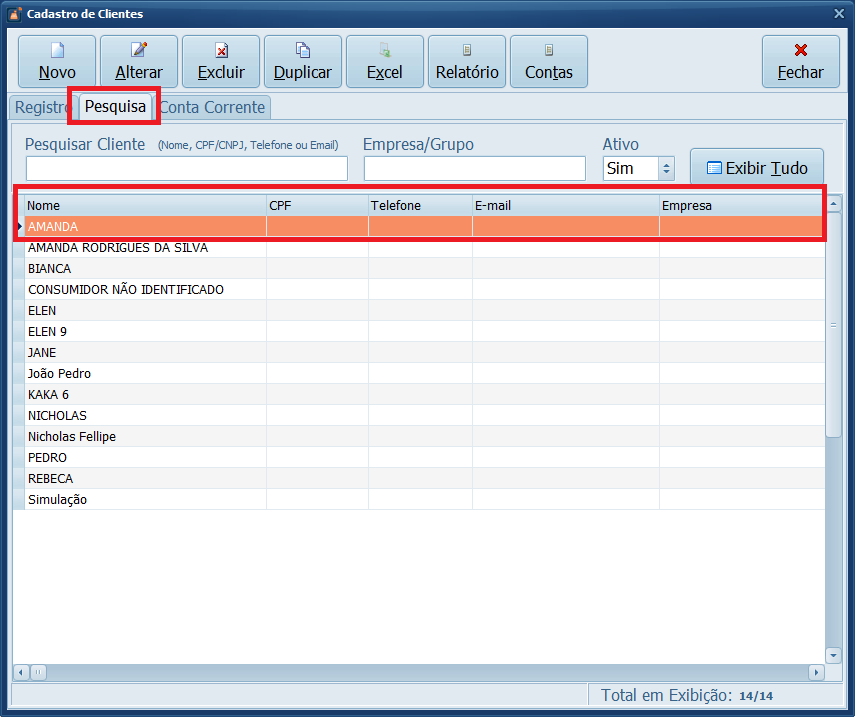855x717 pixels.
Task: Open the Contas accounts icon button
Action: tap(548, 62)
